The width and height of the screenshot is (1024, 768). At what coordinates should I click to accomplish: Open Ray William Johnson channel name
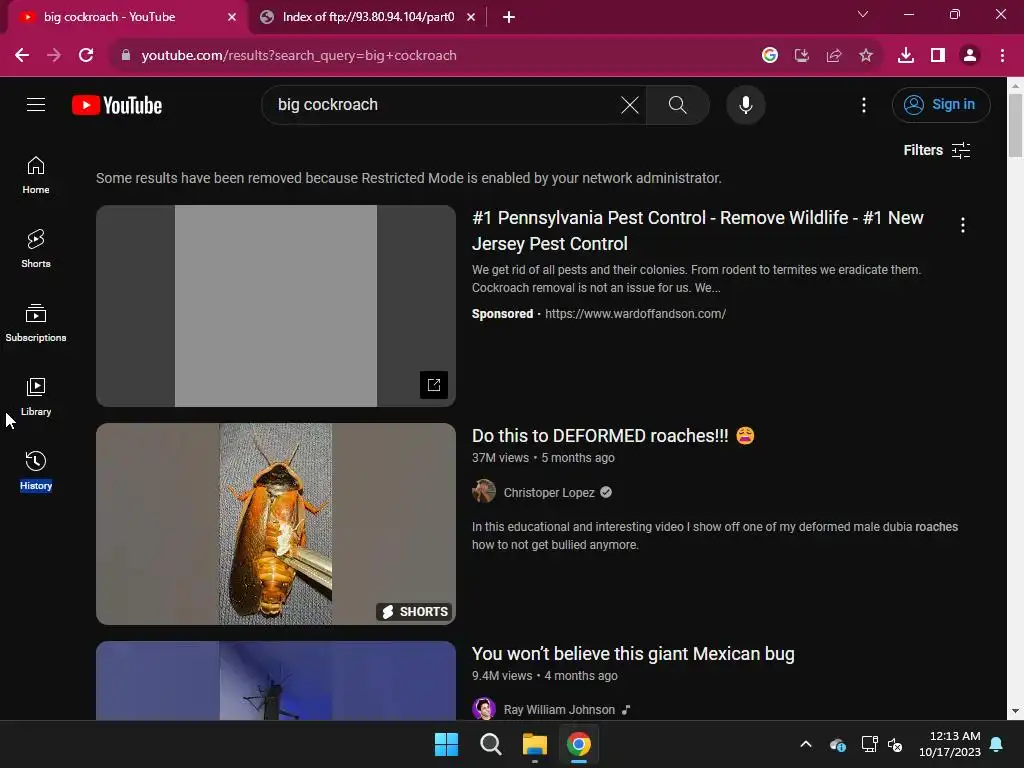(x=559, y=709)
